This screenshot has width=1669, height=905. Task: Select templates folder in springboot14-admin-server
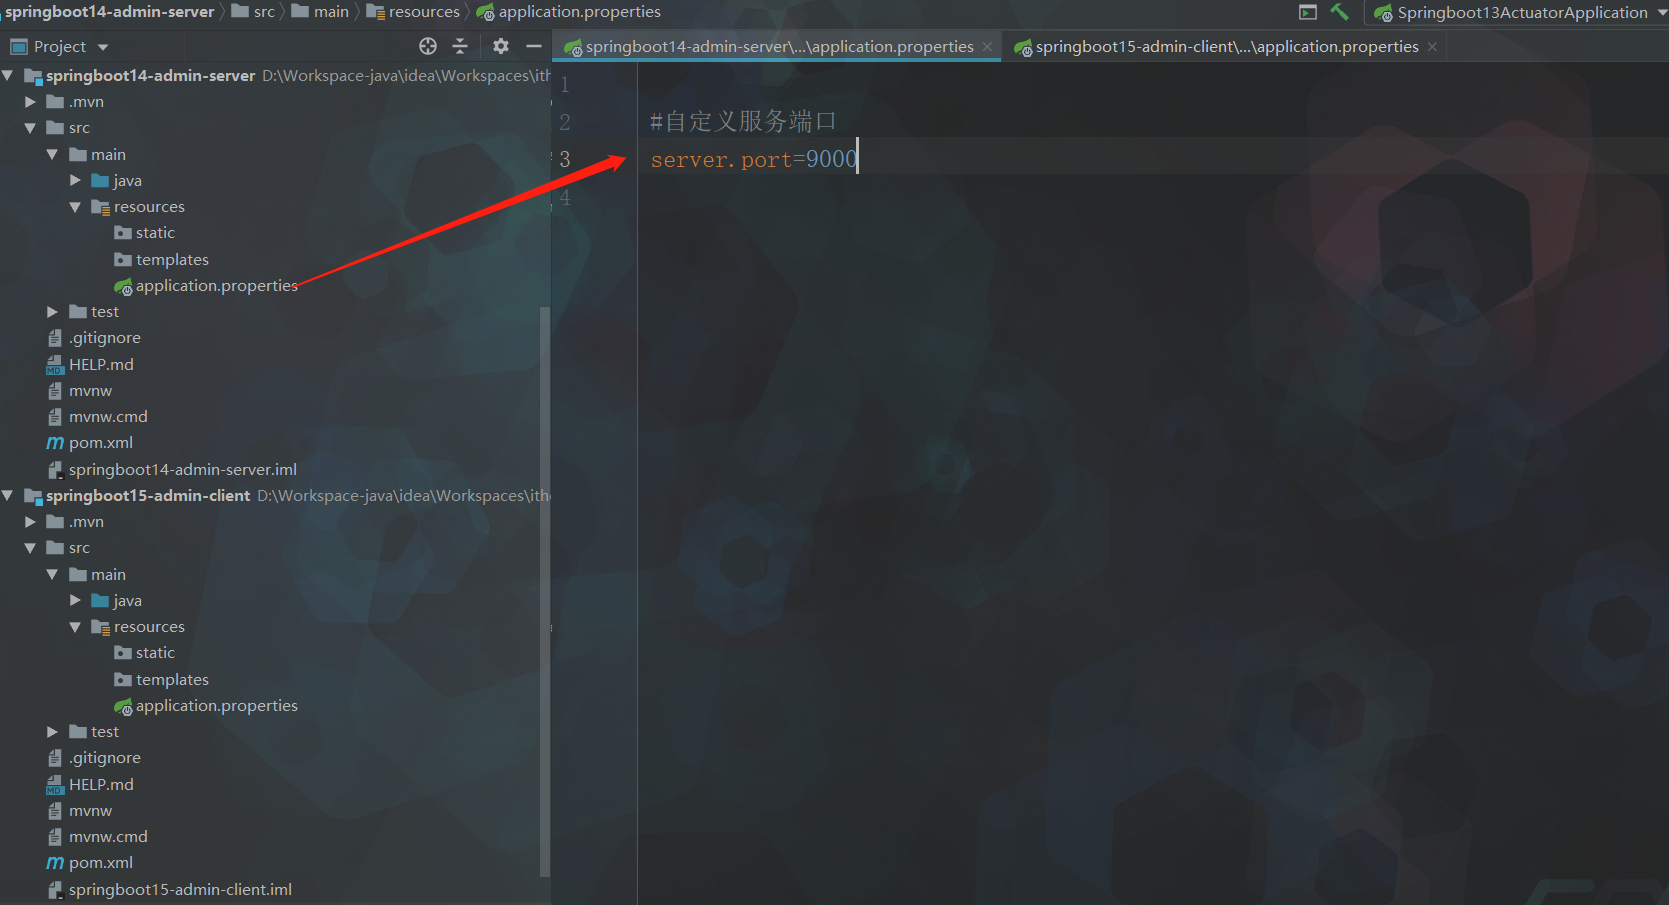coord(162,260)
